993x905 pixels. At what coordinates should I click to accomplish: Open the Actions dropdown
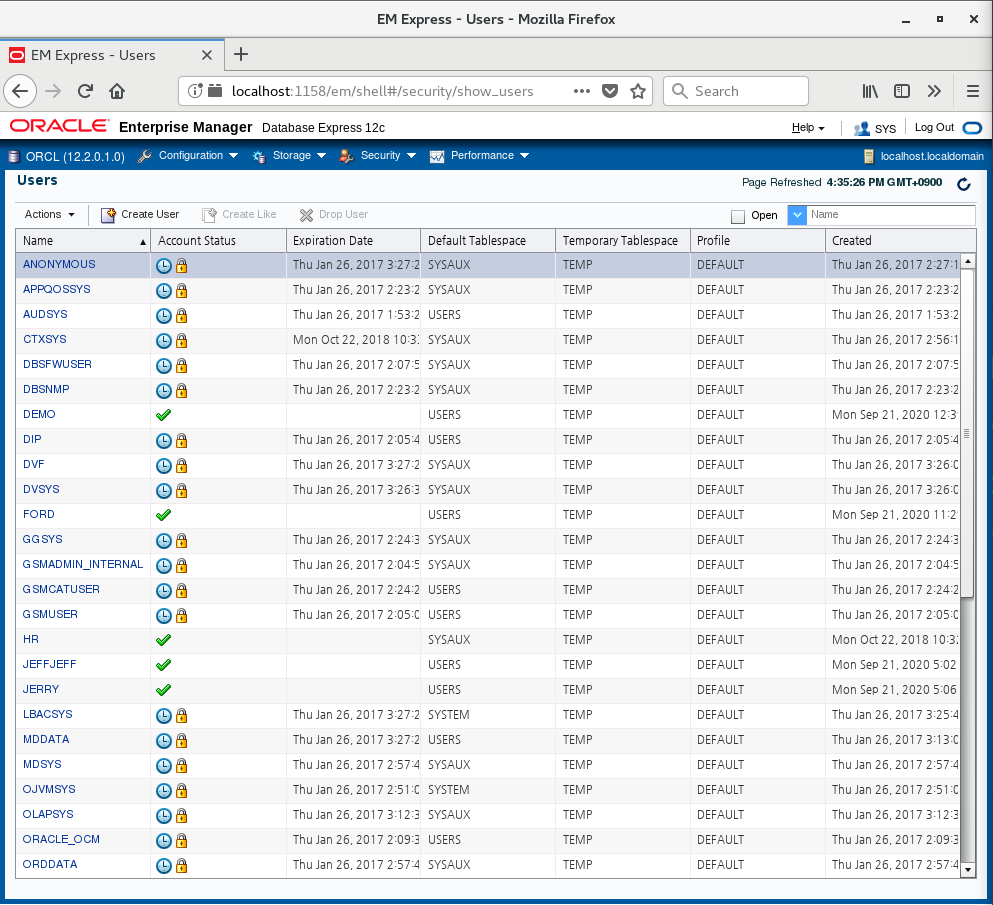49,215
